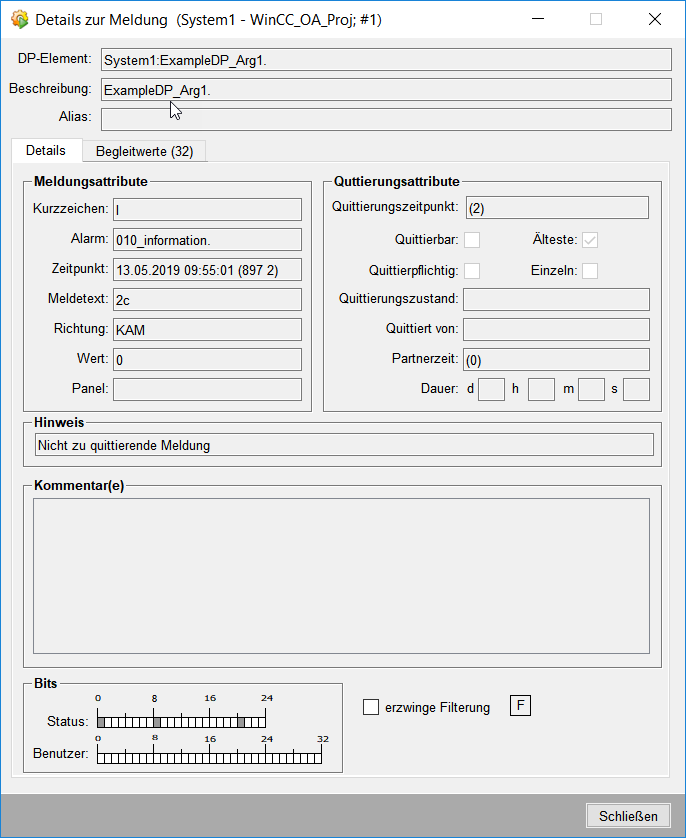This screenshot has height=838, width=686.
Task: Click the Dauer days (d) box
Action: point(492,389)
